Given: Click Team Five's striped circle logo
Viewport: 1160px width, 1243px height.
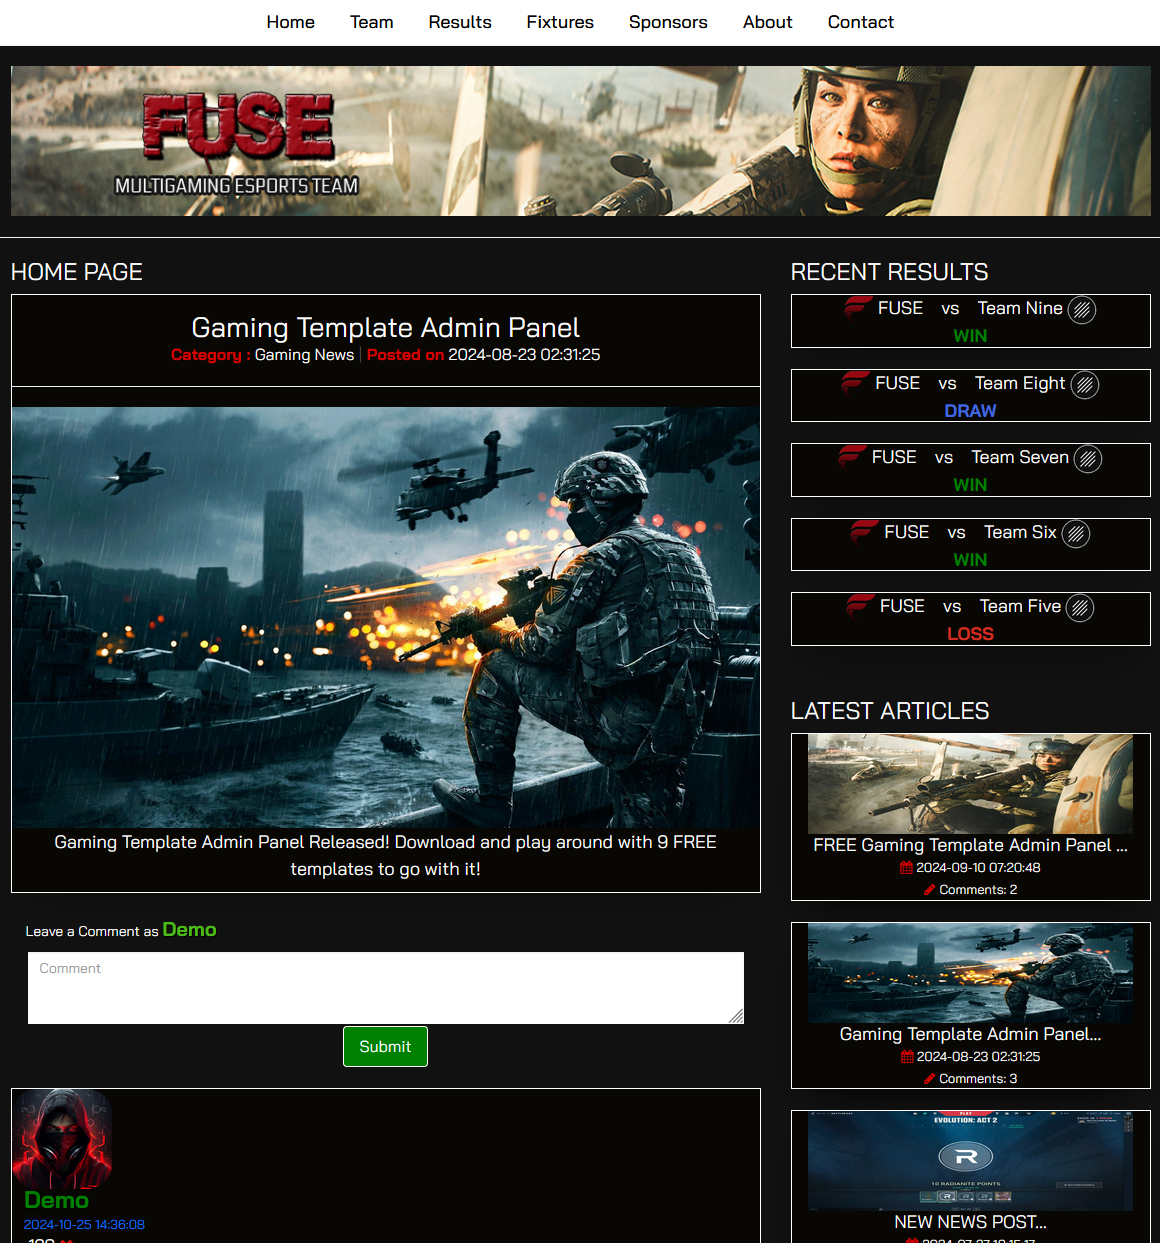Looking at the screenshot, I should click(1079, 608).
